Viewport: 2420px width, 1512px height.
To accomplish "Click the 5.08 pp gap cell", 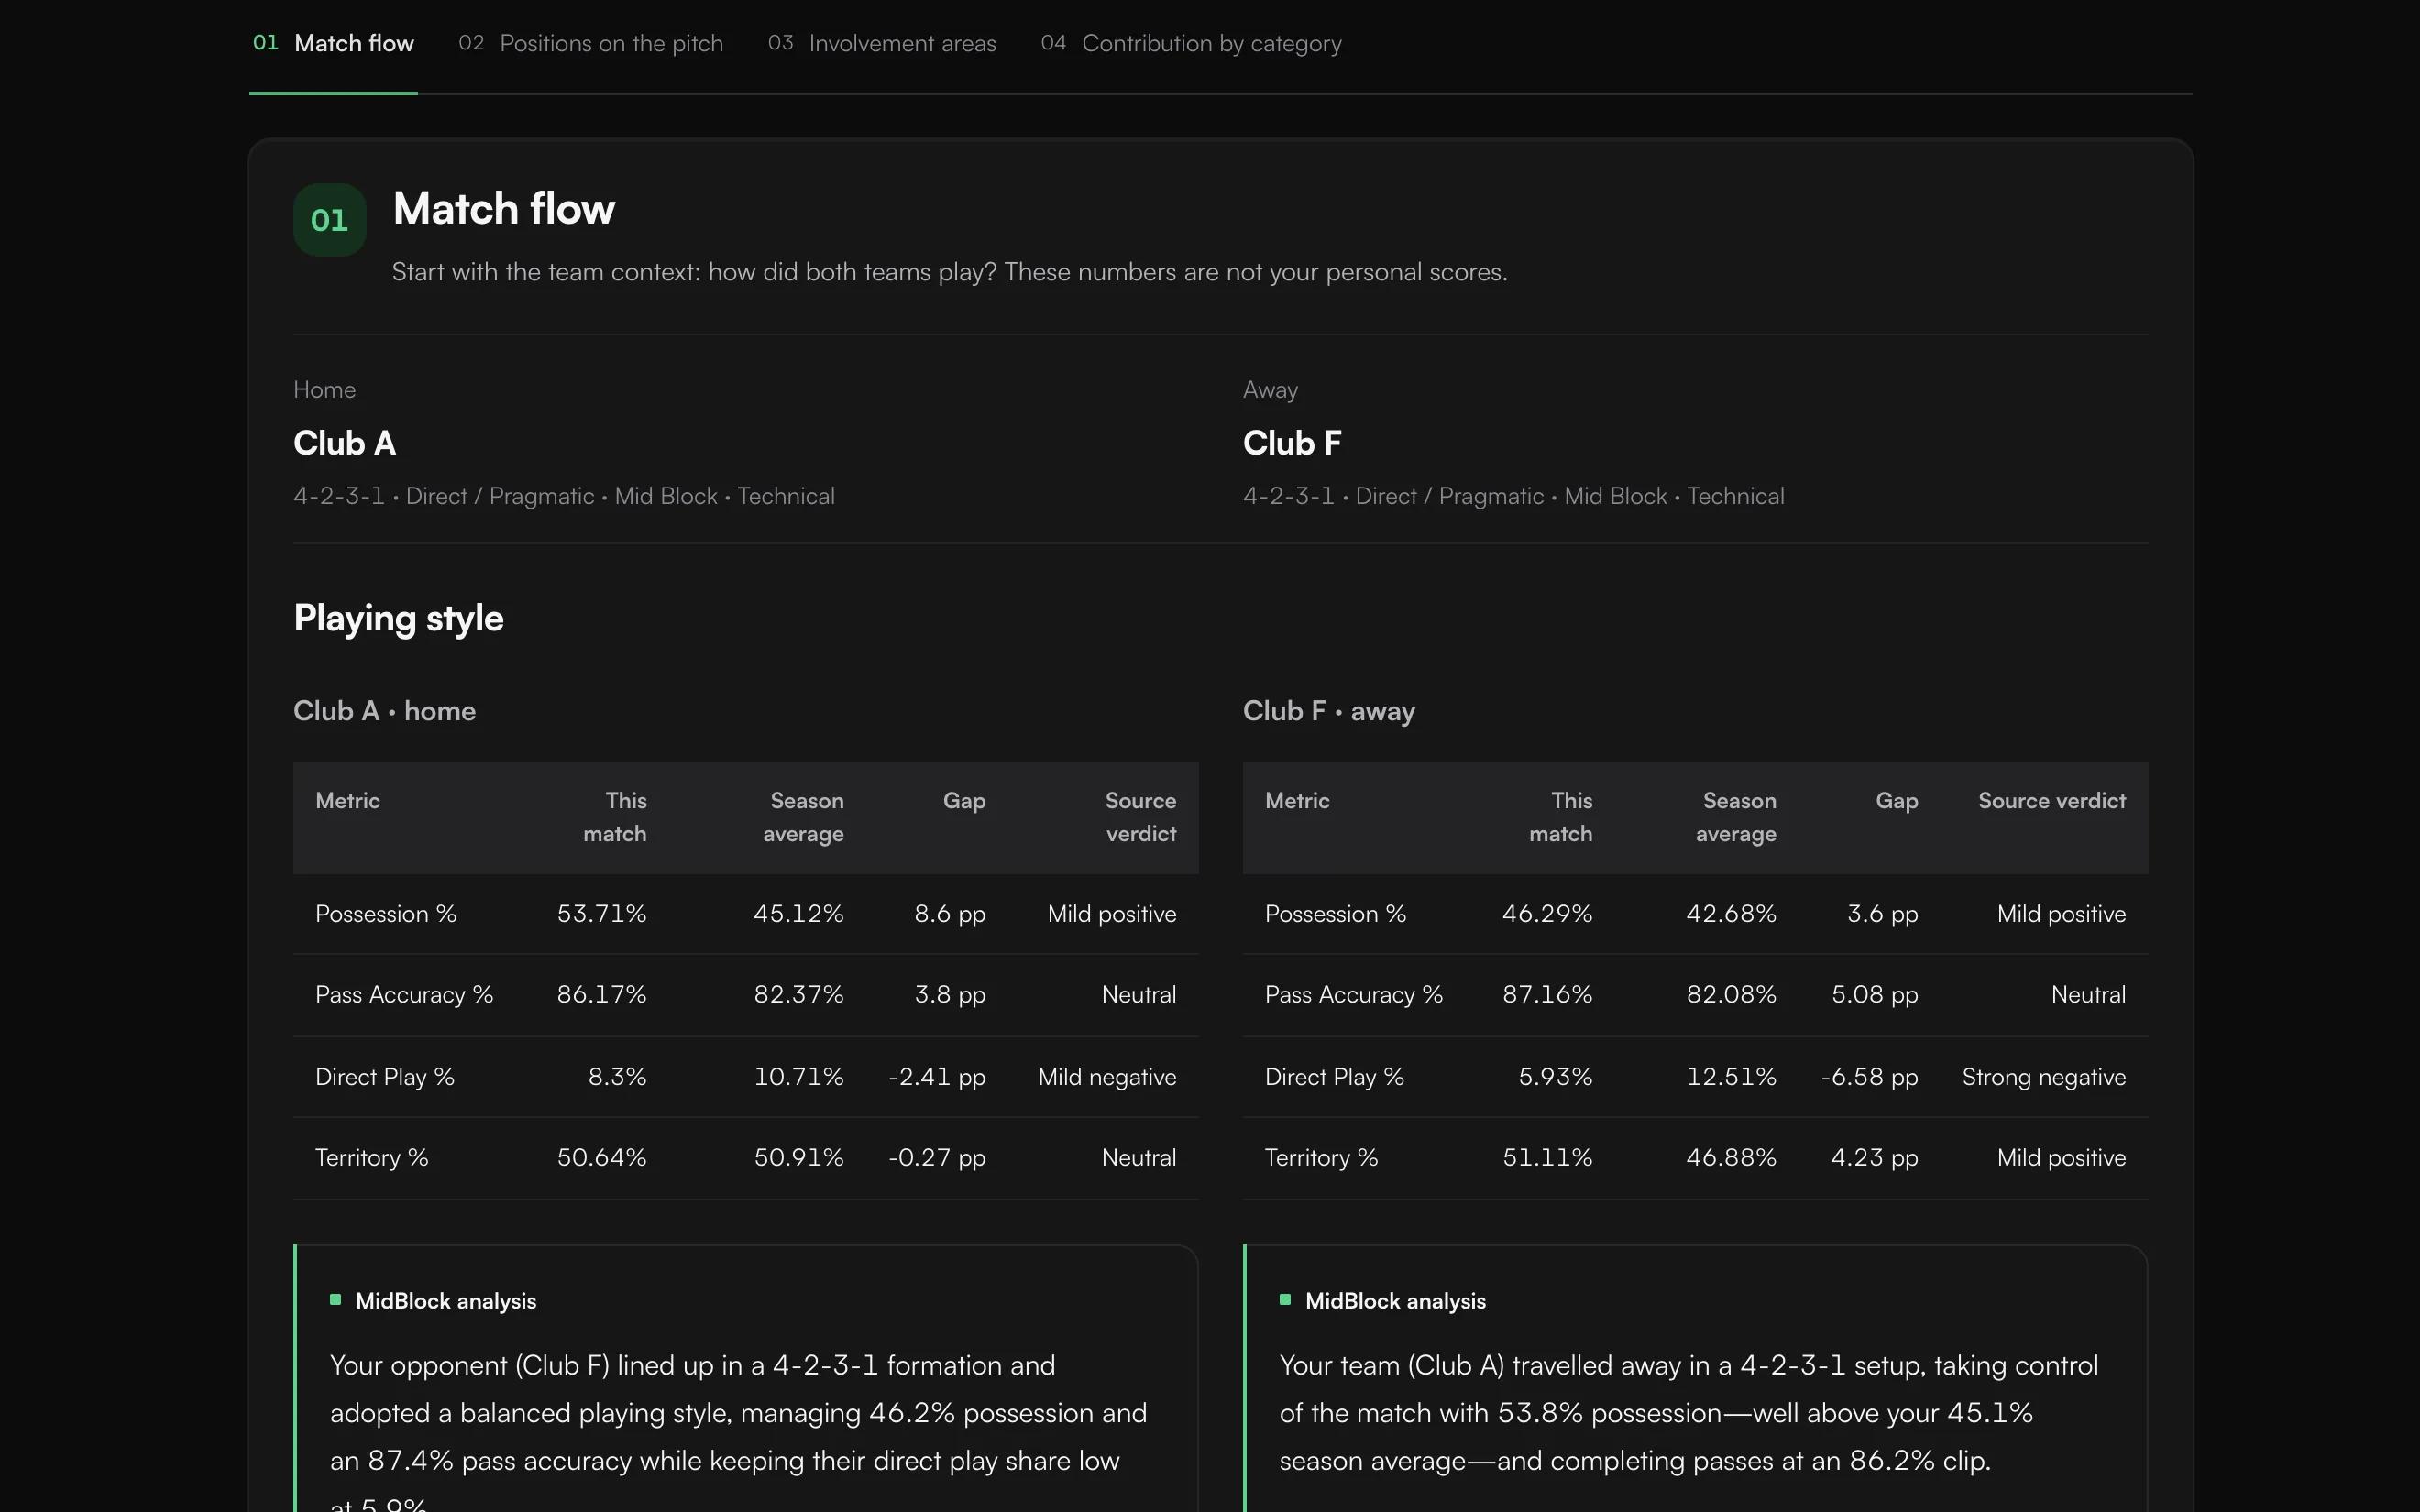I will pyautogui.click(x=1874, y=995).
